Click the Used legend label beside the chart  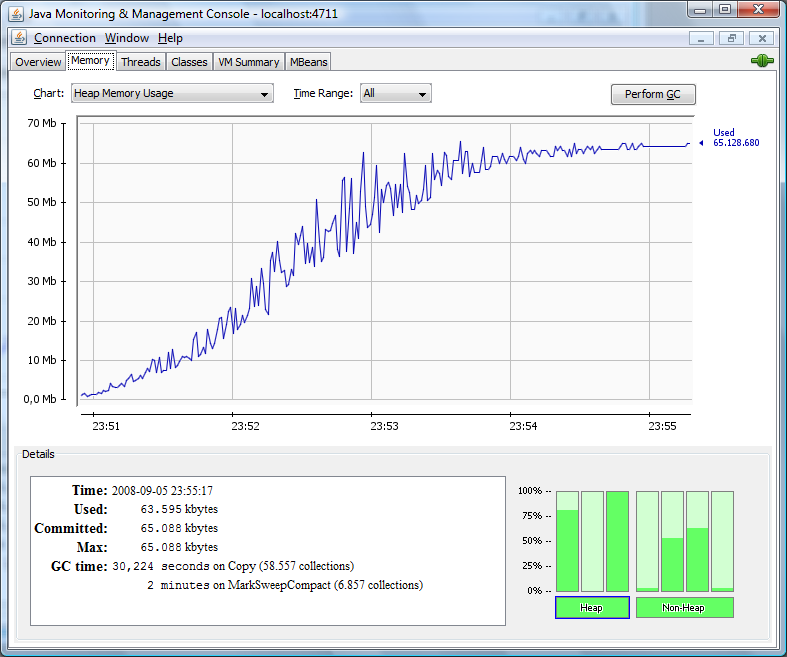724,132
